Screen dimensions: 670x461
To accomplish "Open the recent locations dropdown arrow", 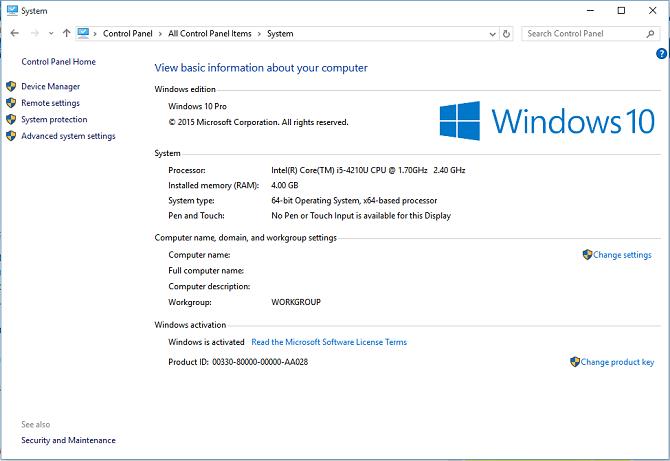I will point(52,33).
